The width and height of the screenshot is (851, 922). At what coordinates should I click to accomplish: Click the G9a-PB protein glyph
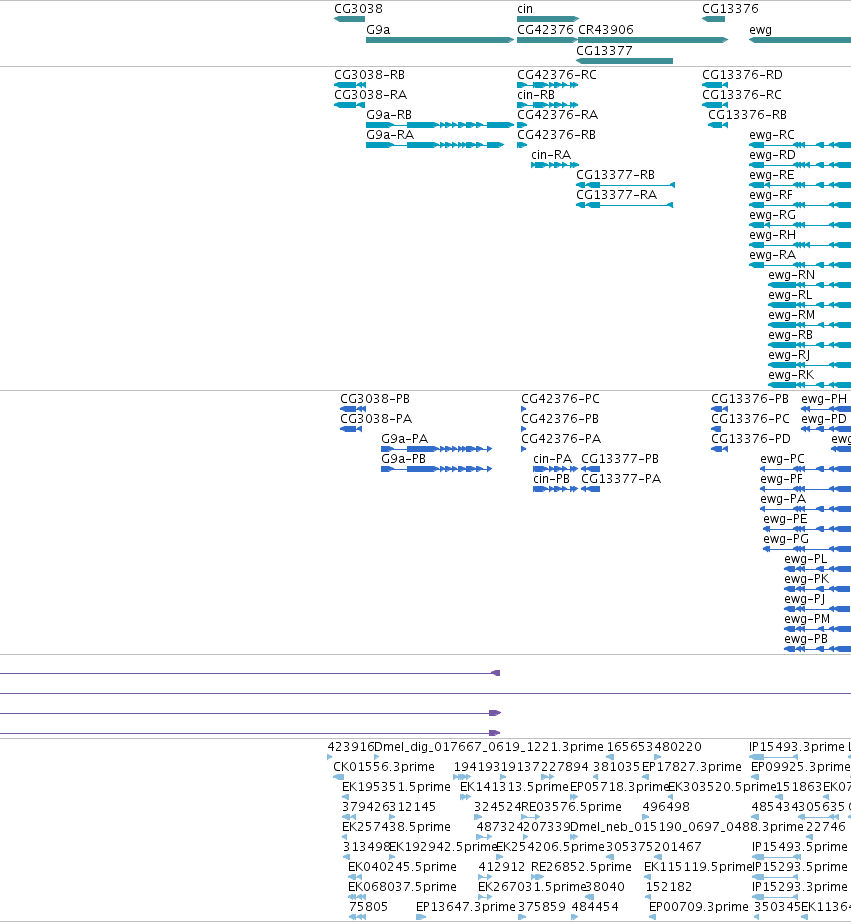click(x=436, y=469)
